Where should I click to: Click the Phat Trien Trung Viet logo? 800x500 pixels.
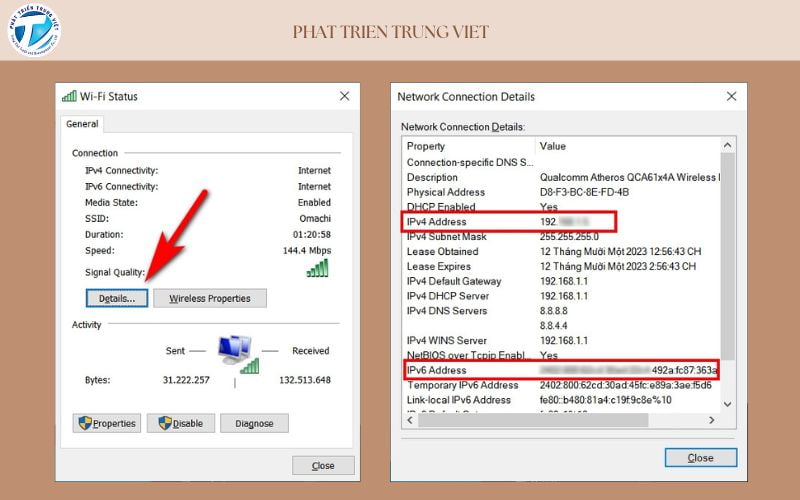pyautogui.click(x=34, y=30)
